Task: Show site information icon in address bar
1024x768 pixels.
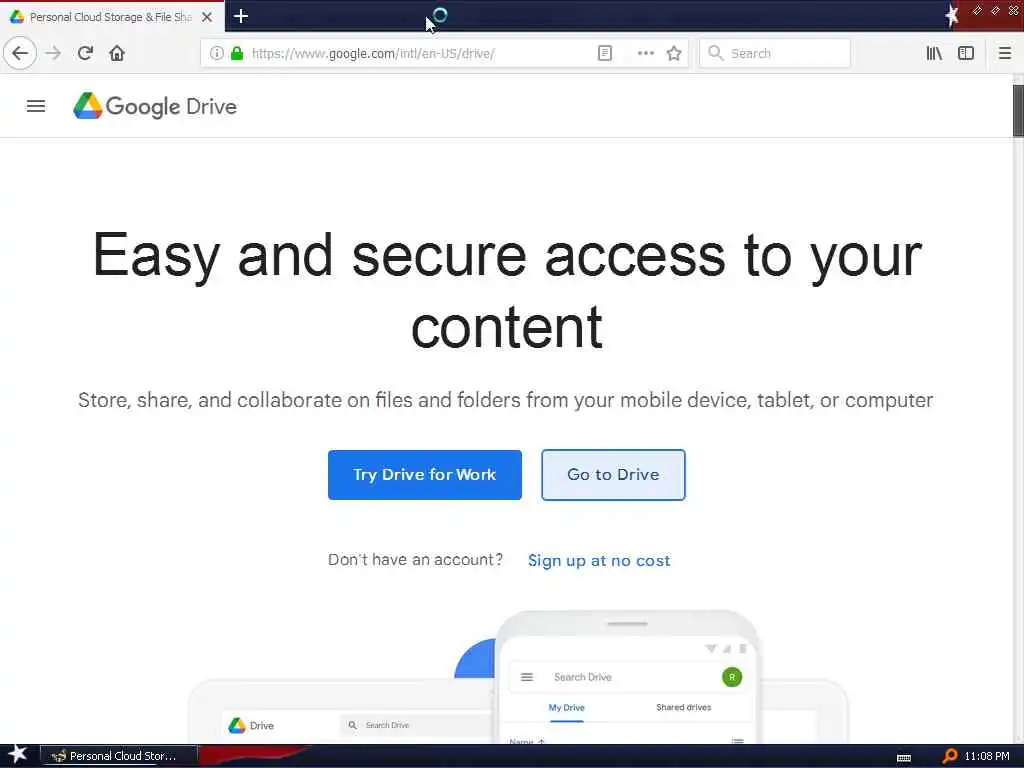Action: pos(217,53)
